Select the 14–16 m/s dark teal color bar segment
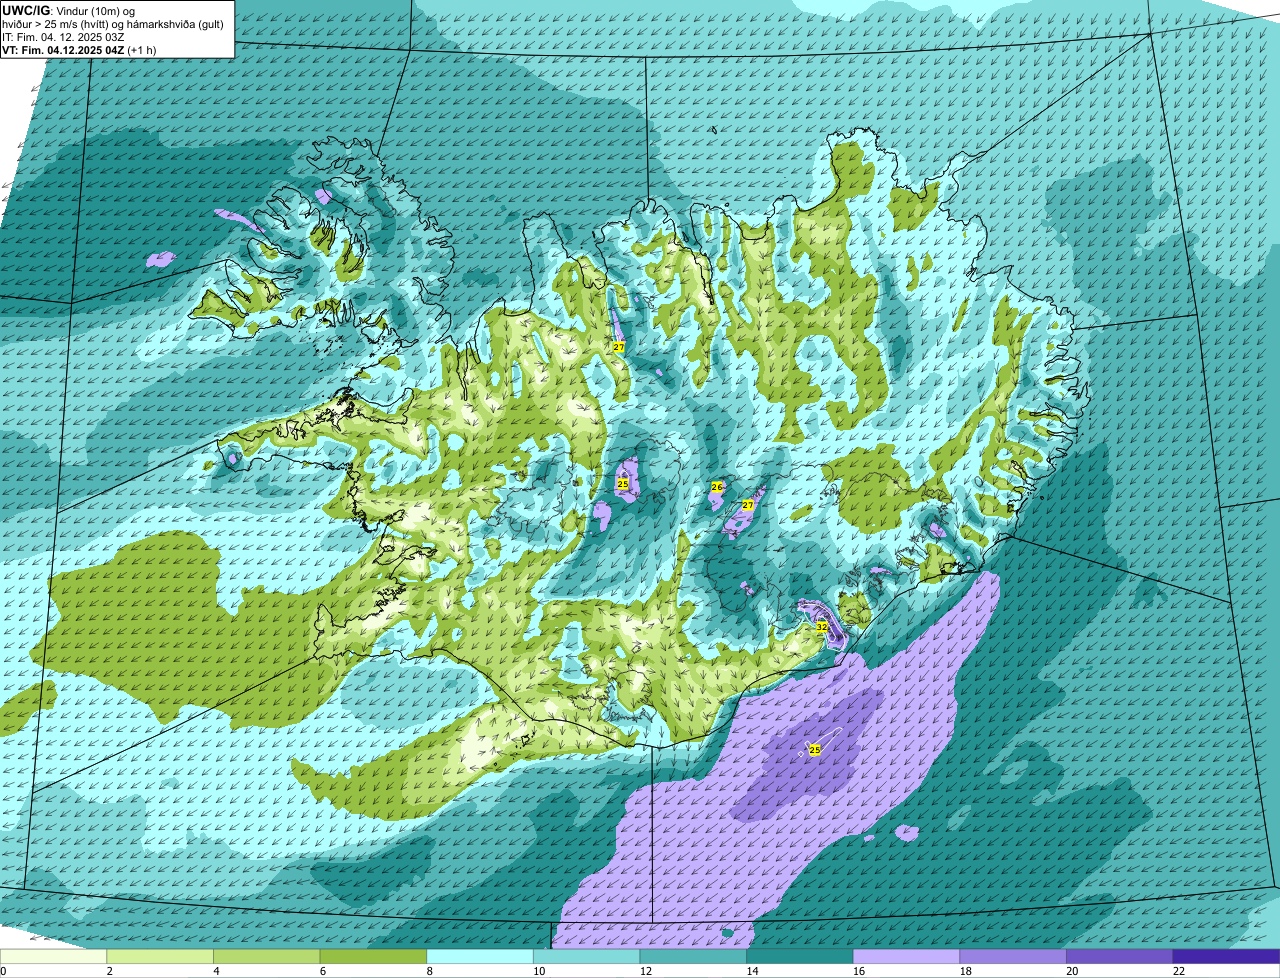 [800, 956]
